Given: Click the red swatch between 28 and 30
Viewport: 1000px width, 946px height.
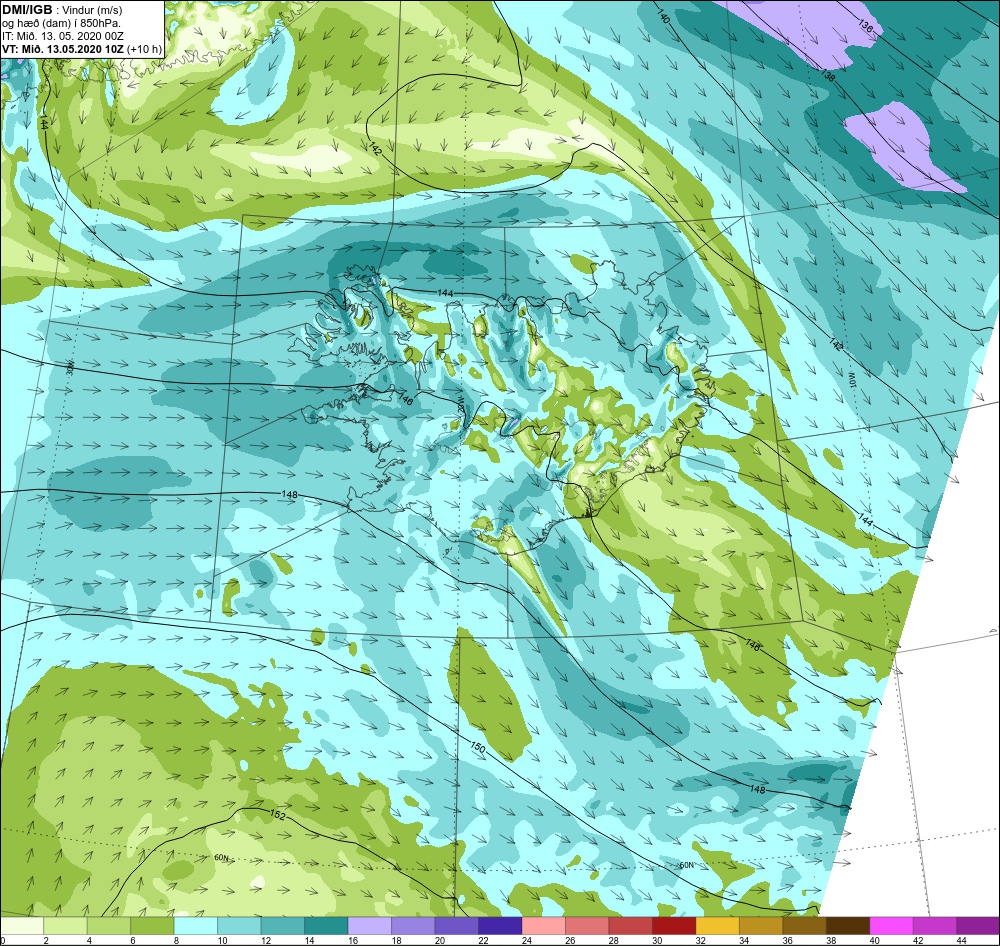Looking at the screenshot, I should click(630, 926).
